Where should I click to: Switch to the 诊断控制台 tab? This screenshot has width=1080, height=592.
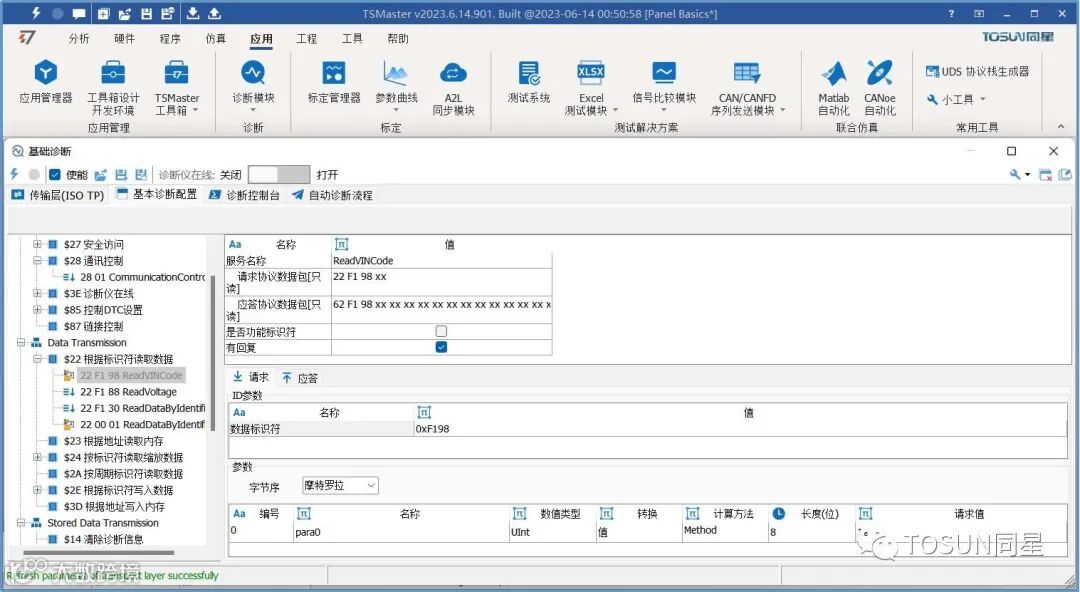245,195
